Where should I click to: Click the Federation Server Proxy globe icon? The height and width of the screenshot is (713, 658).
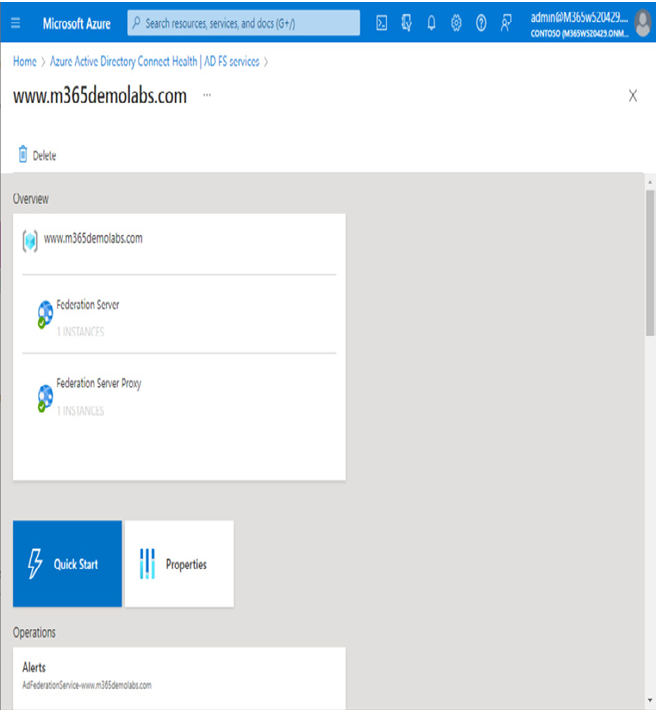(45, 399)
